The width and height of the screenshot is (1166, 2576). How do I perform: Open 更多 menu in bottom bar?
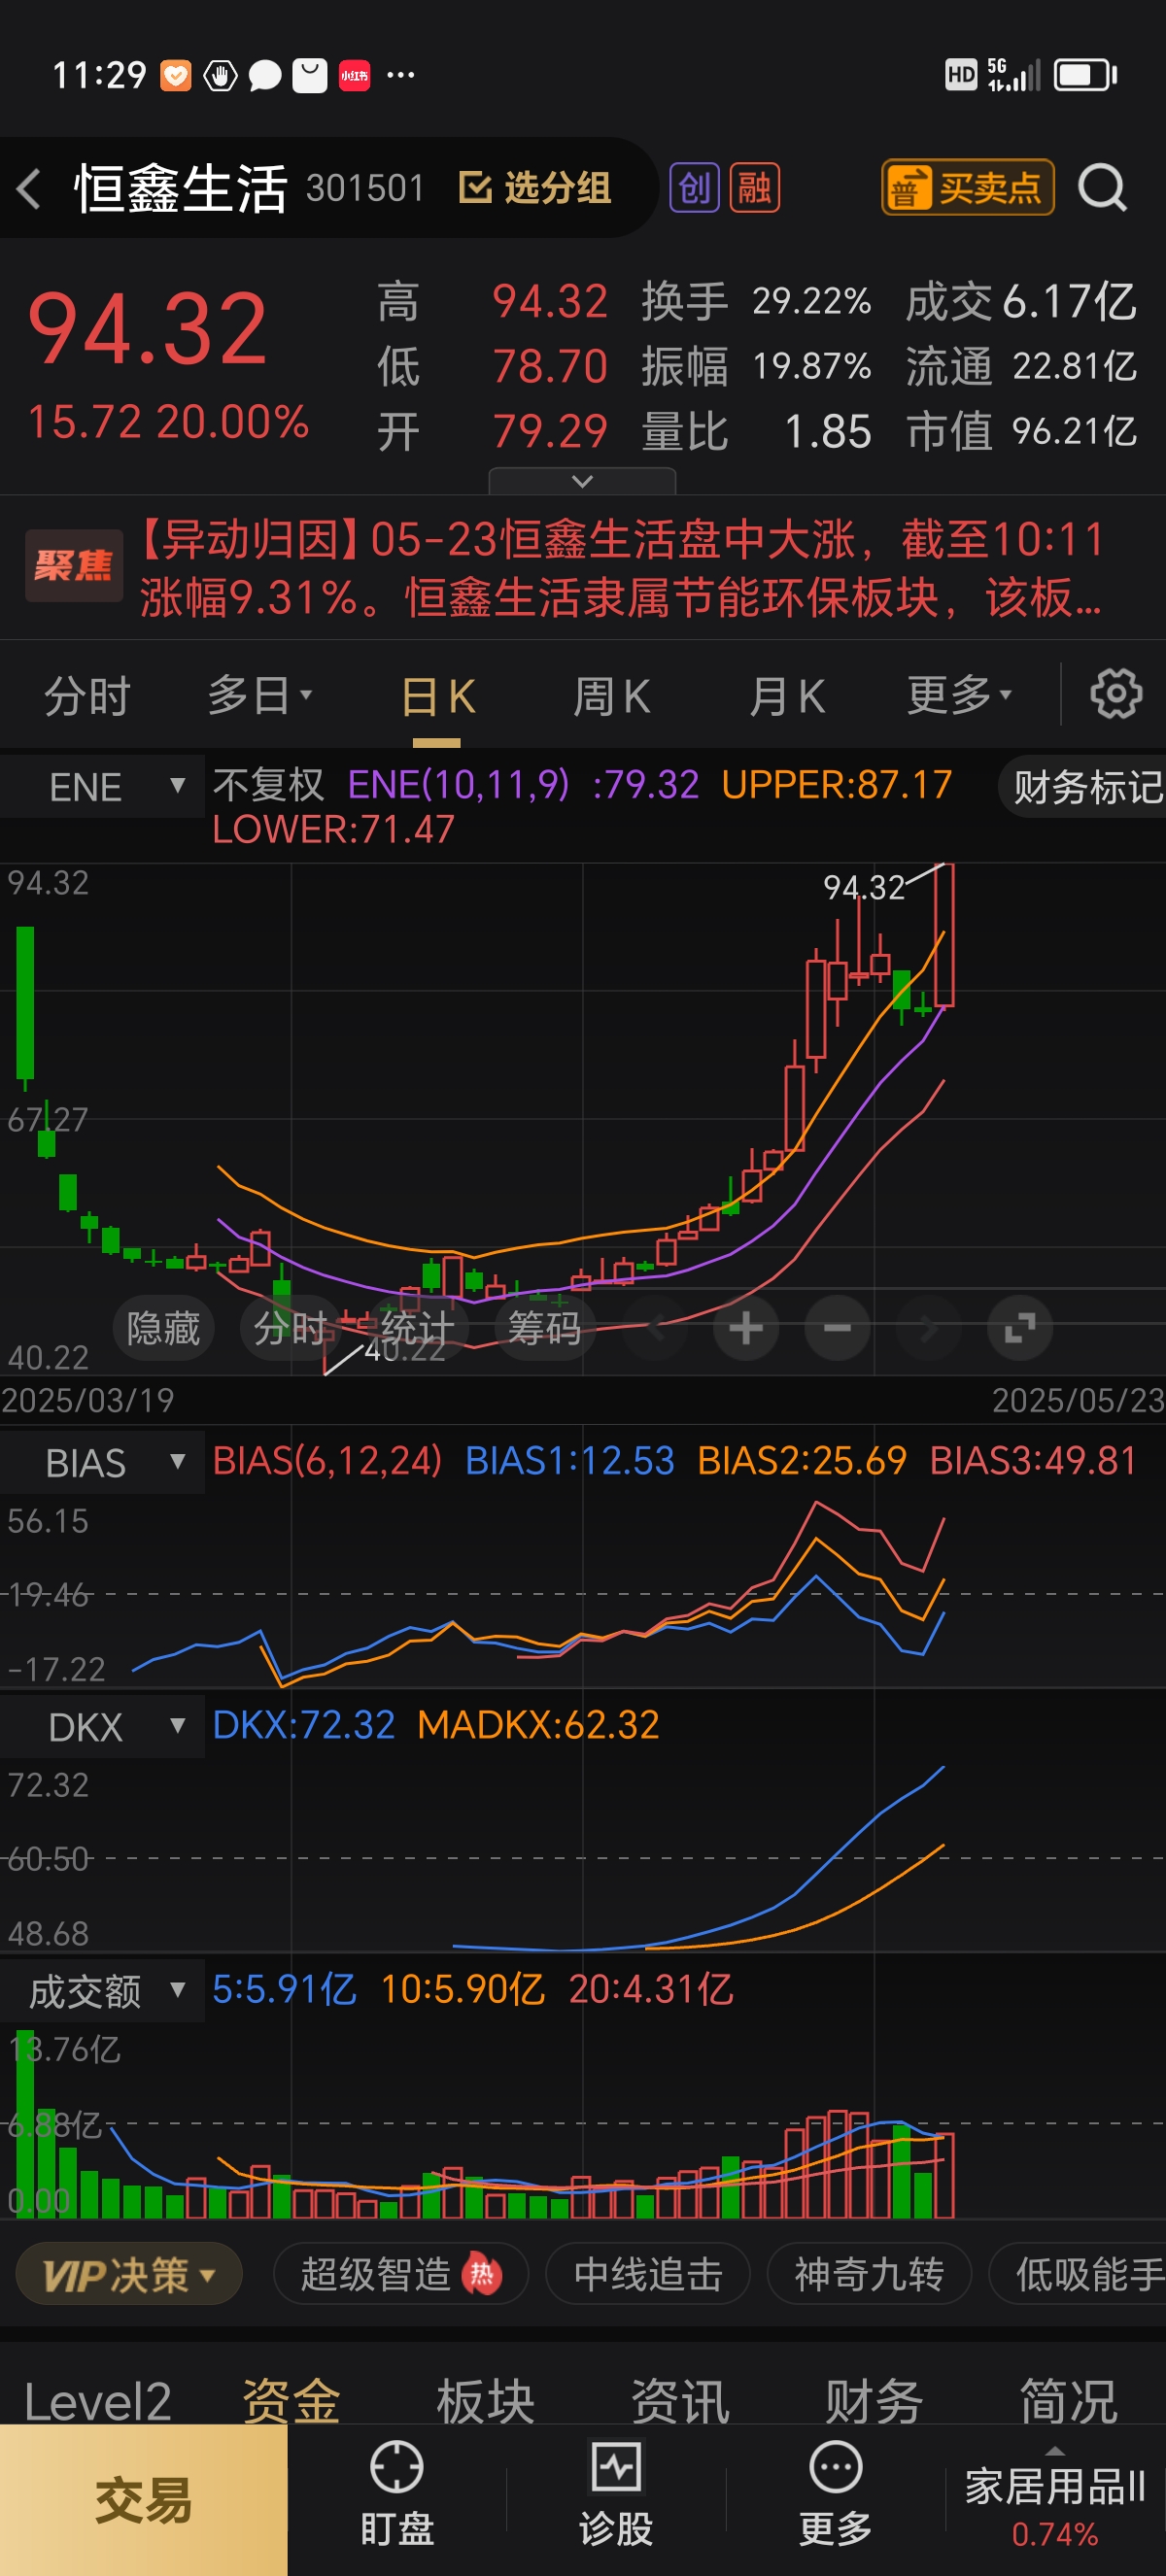coord(835,2494)
